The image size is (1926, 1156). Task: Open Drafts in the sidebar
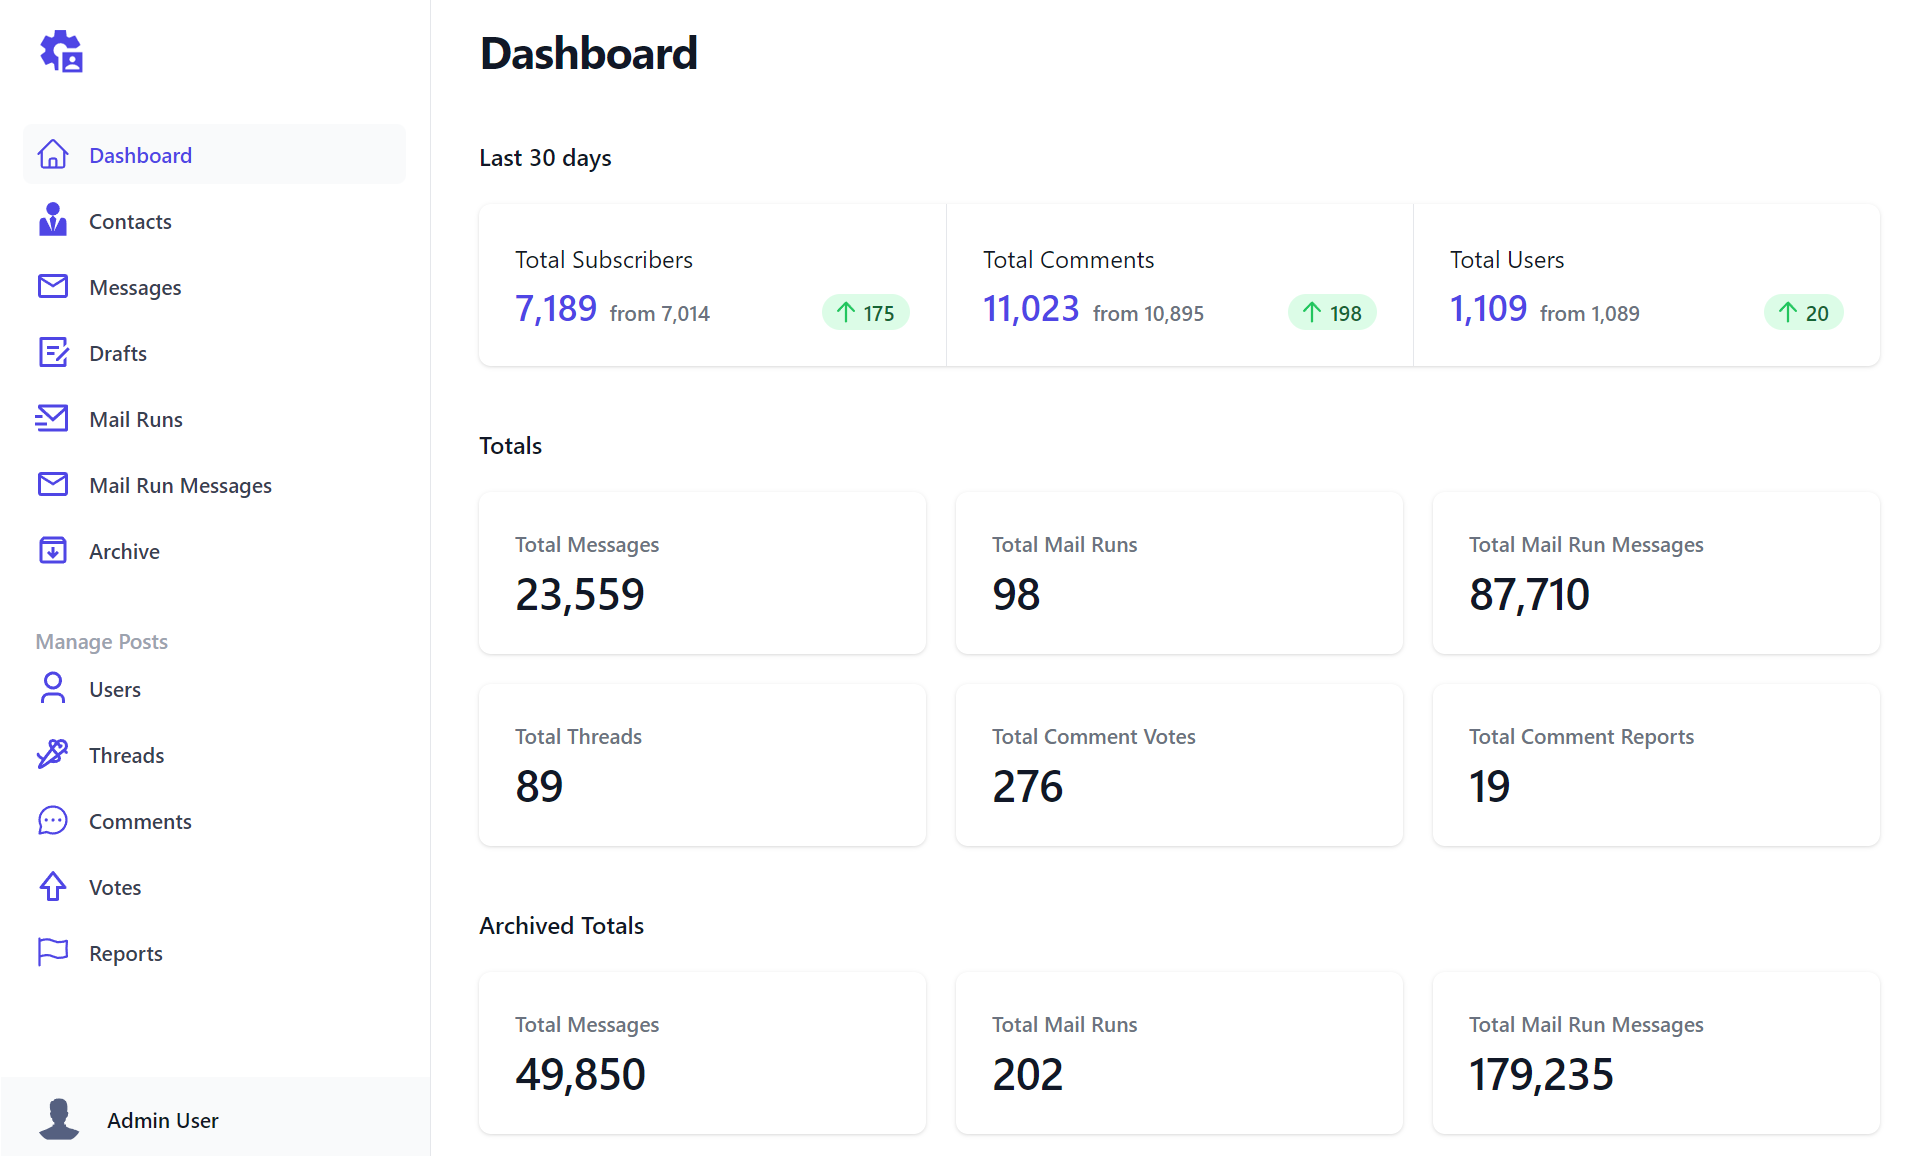click(214, 353)
